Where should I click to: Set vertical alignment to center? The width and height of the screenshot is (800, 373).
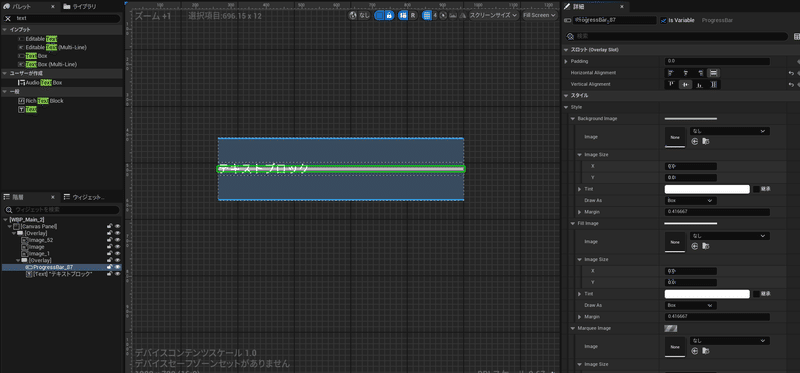[x=686, y=84]
